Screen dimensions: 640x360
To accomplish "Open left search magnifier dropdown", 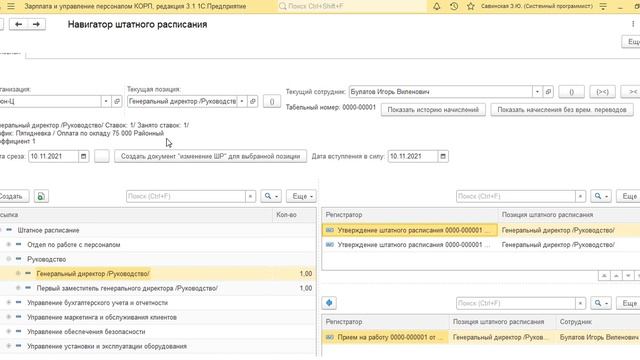I will pyautogui.click(x=271, y=196).
